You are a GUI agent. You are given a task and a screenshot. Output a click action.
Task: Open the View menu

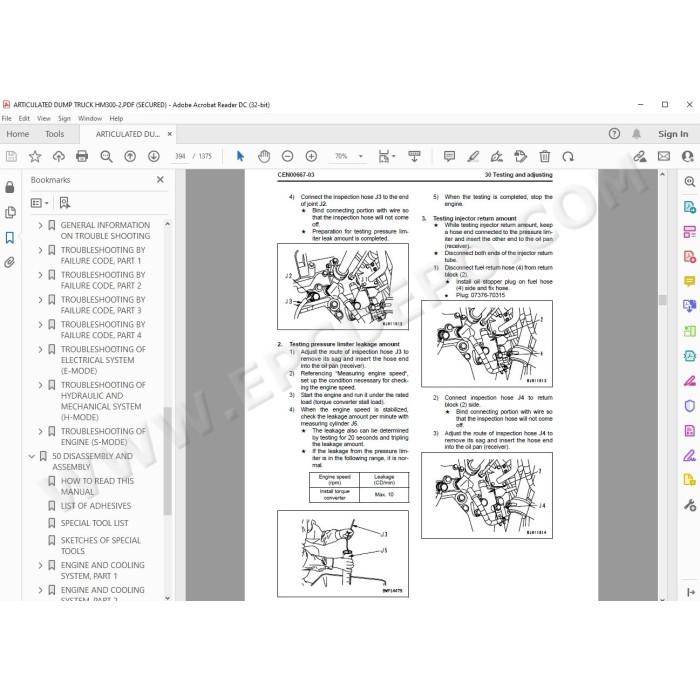[44, 118]
